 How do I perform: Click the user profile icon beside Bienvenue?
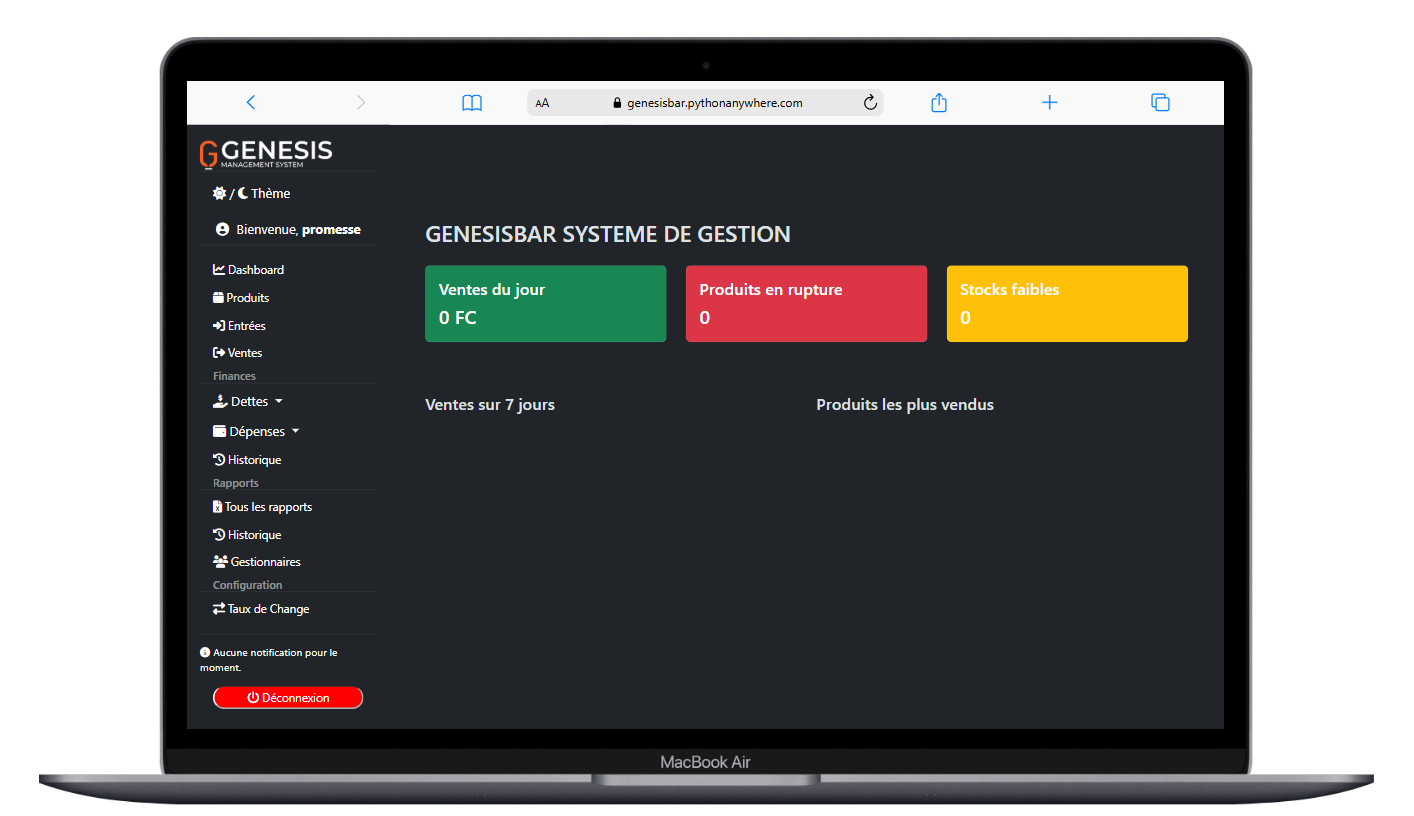tap(223, 229)
